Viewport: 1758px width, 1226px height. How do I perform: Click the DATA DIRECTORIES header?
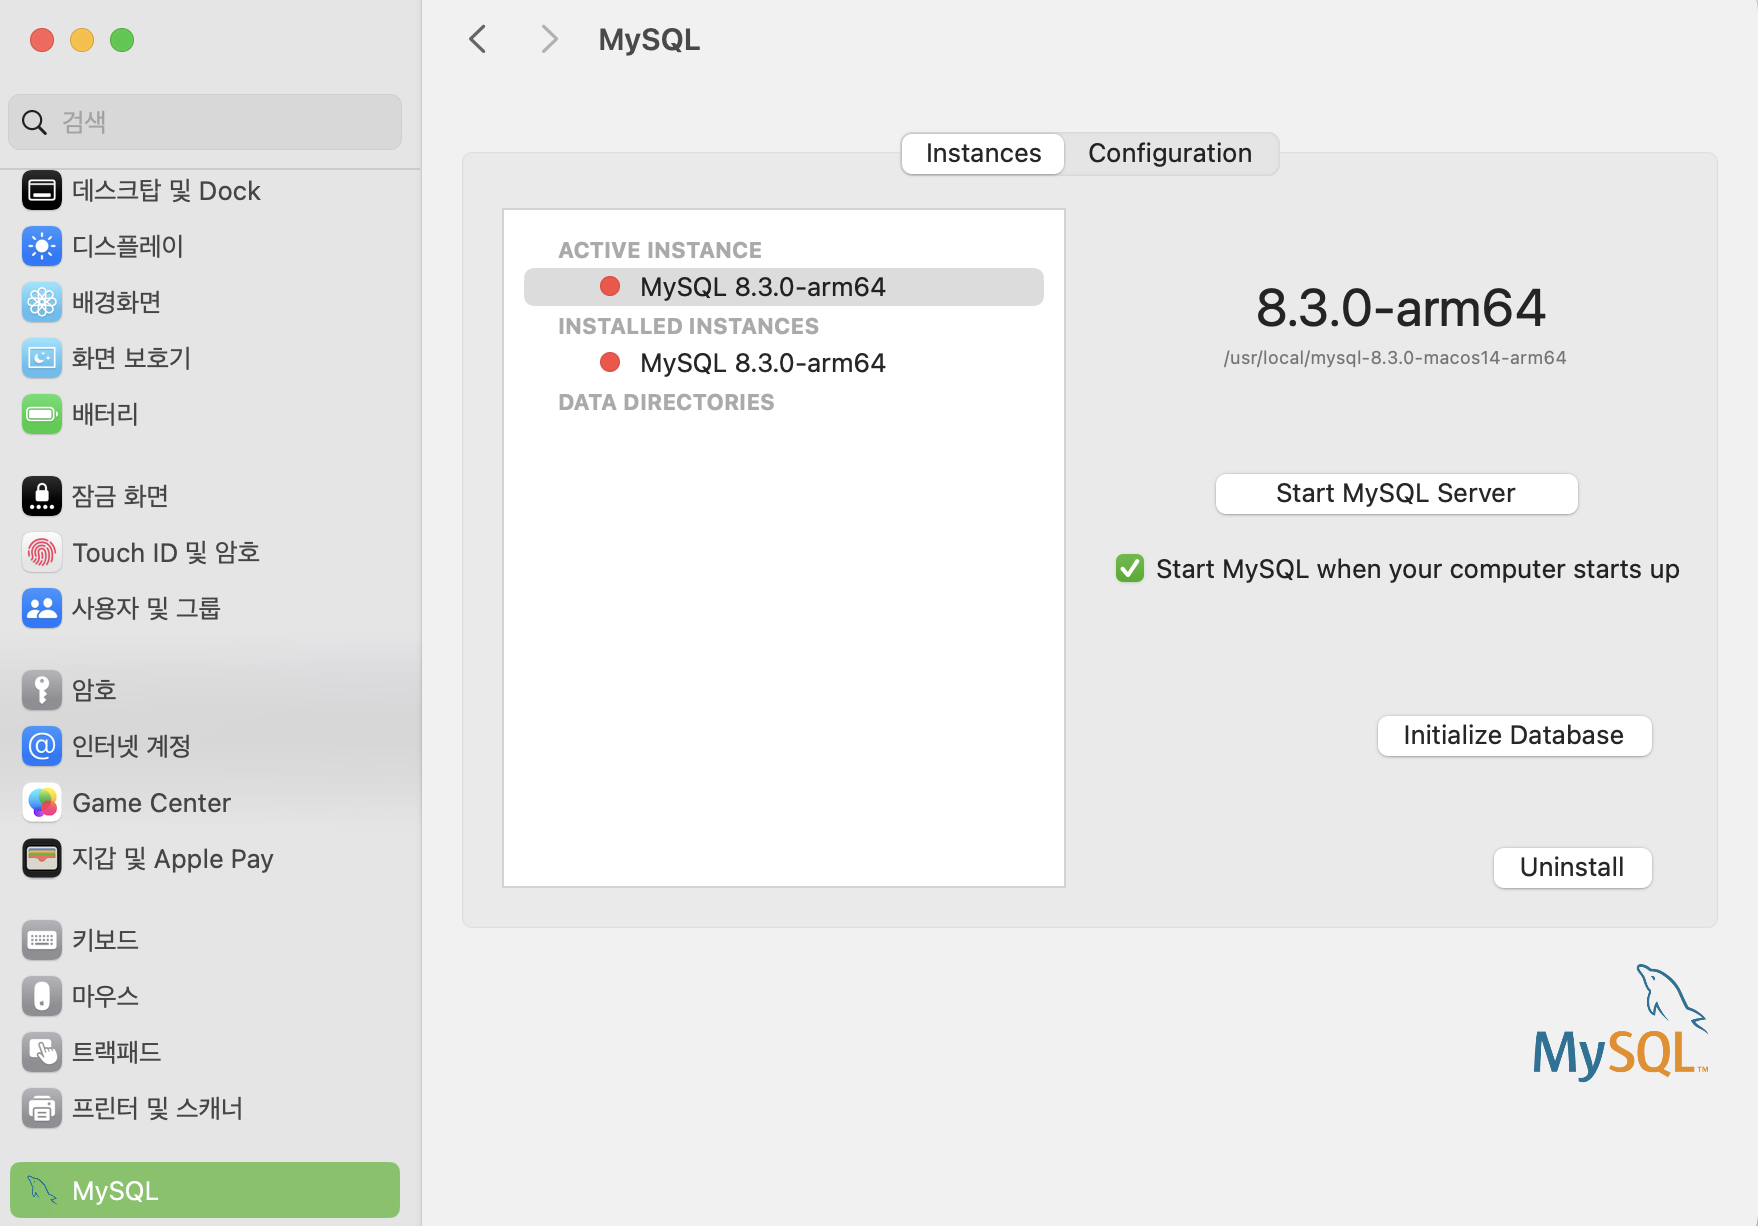666,402
